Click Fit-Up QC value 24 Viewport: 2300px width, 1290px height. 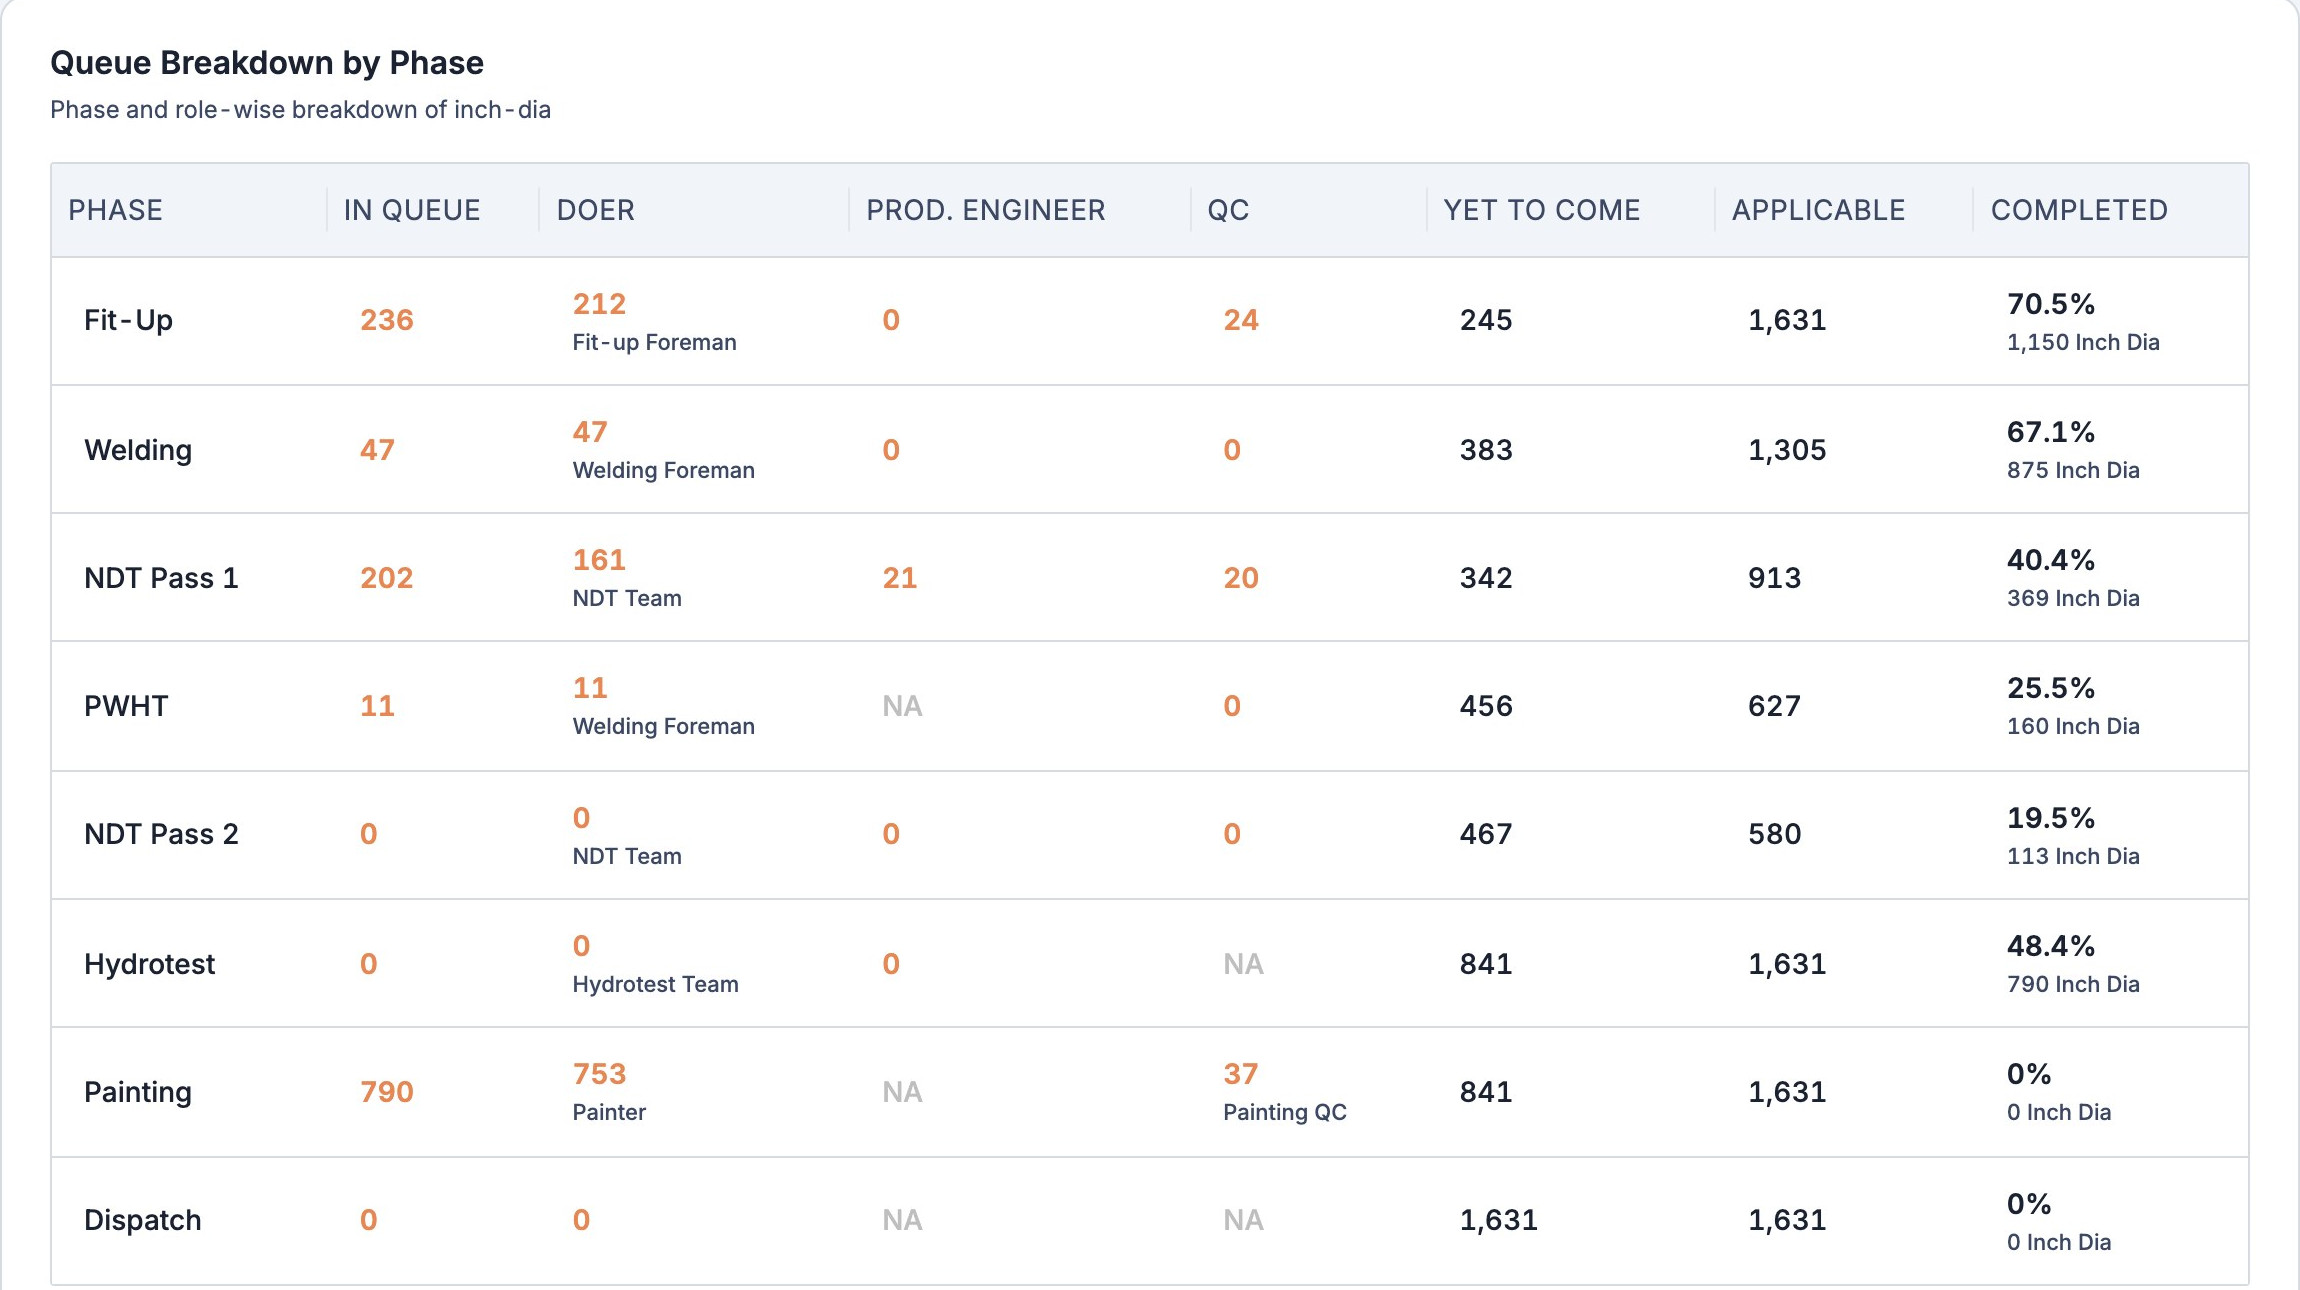pyautogui.click(x=1241, y=320)
